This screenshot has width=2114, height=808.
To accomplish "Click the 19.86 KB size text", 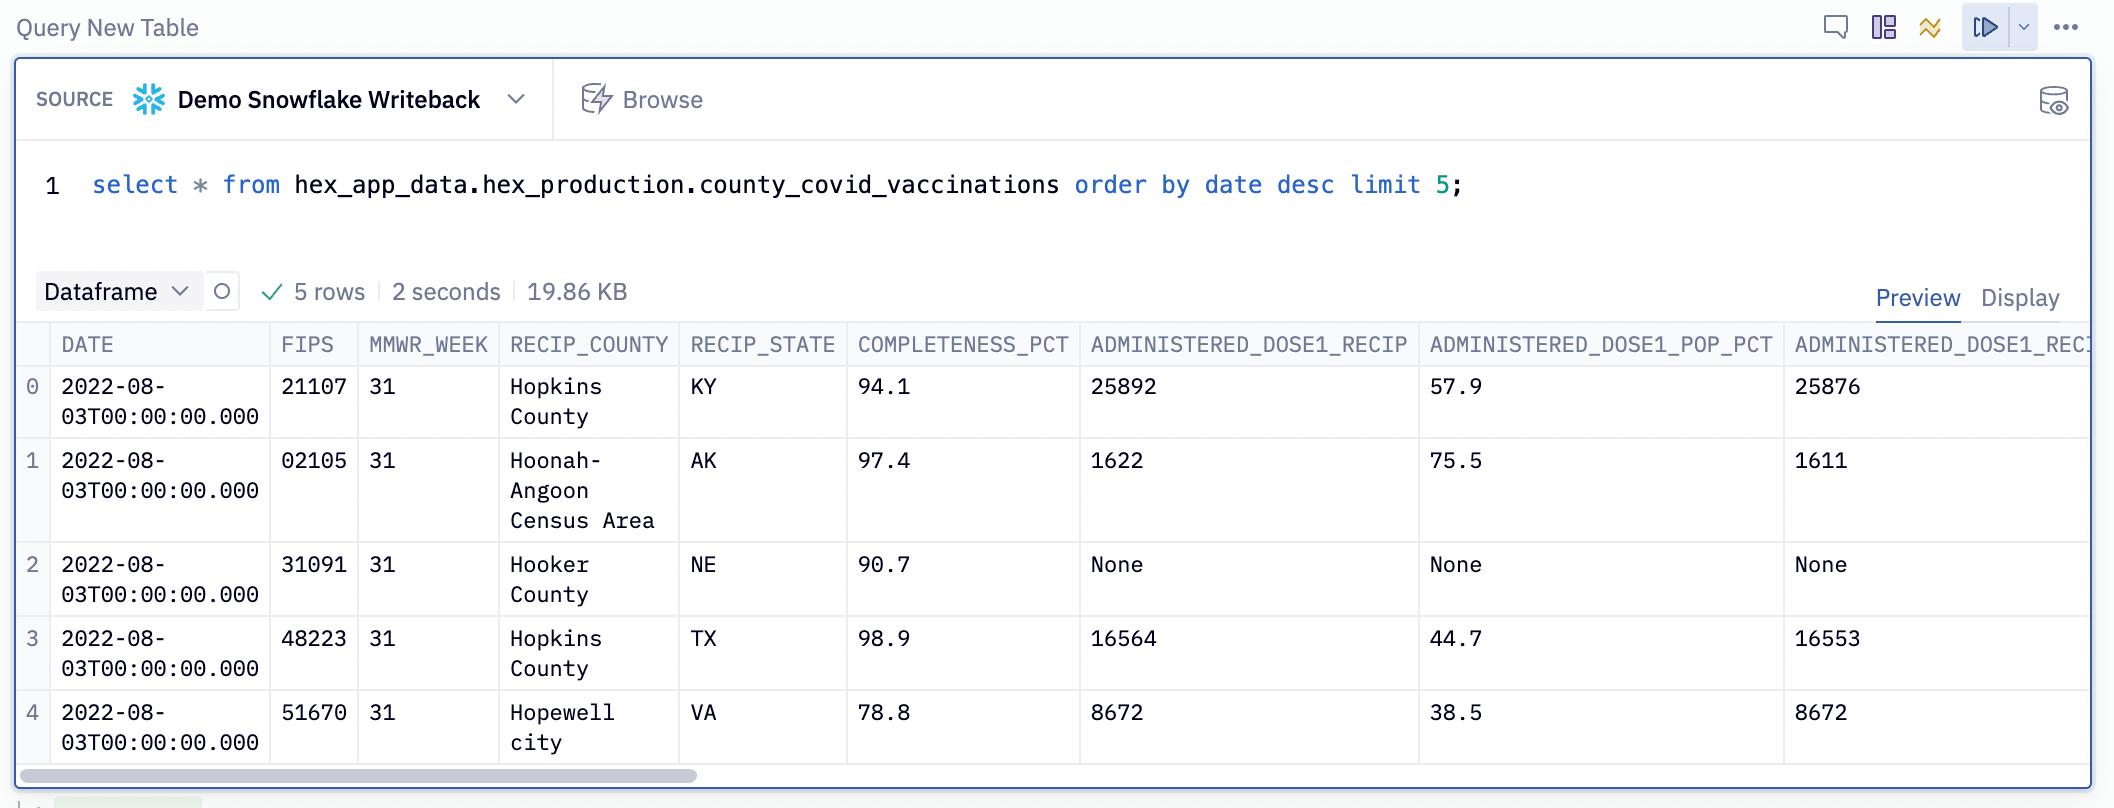I will (577, 292).
